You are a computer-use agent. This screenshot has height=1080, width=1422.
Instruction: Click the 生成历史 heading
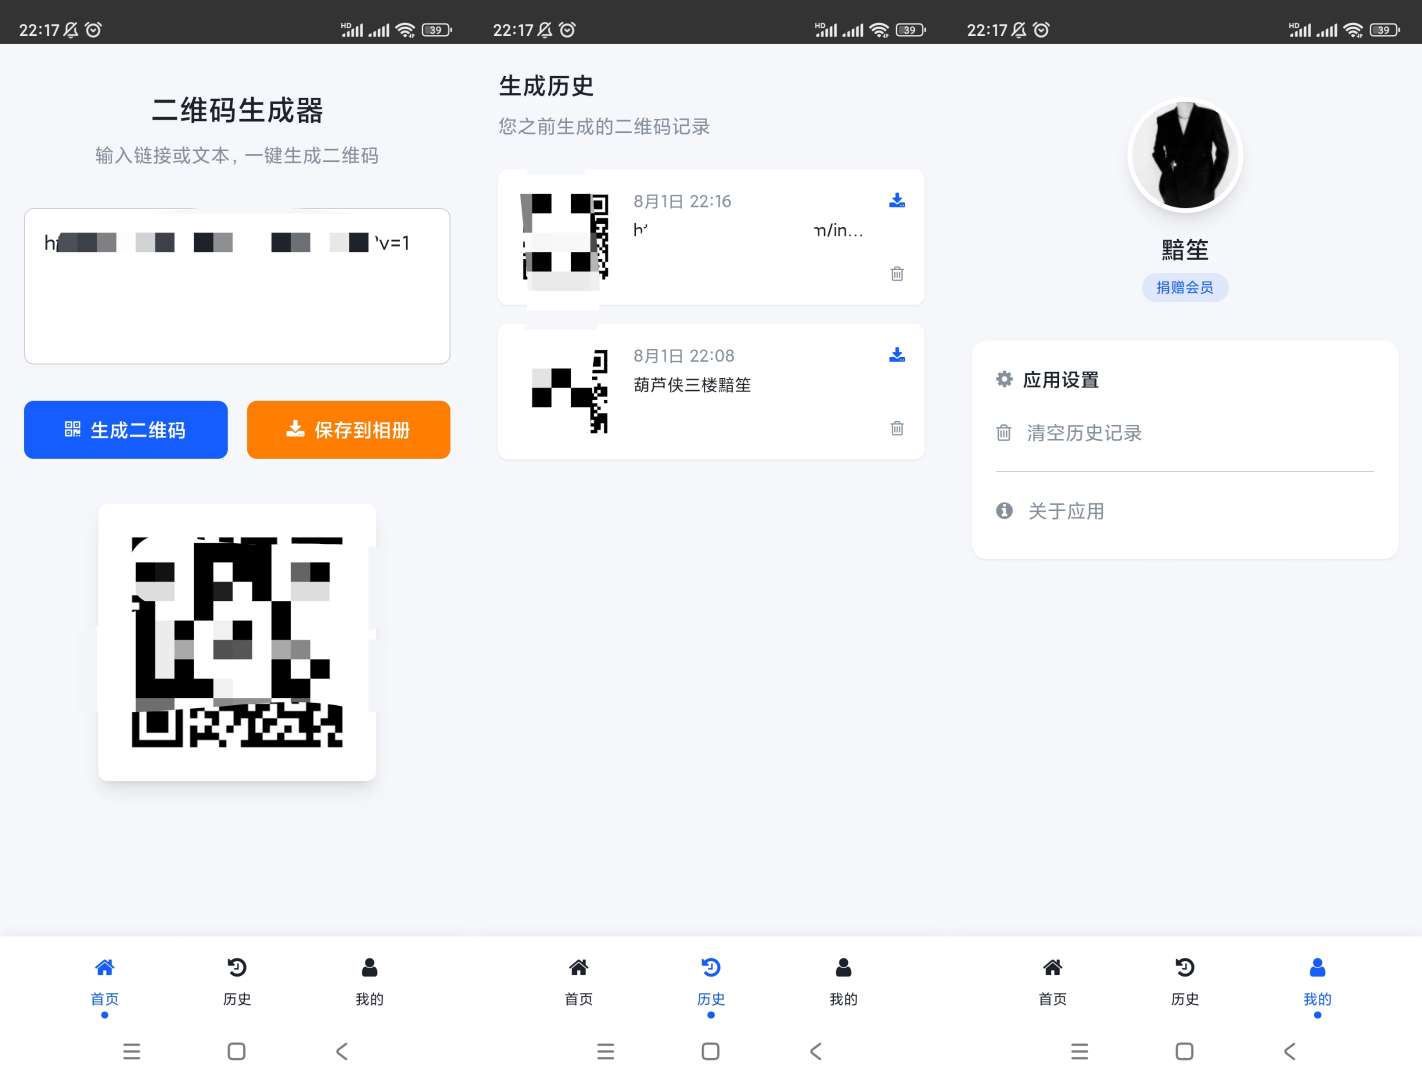click(x=546, y=86)
